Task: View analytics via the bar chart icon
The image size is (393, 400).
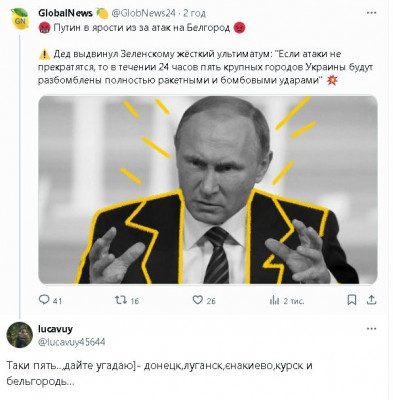Action: click(274, 300)
